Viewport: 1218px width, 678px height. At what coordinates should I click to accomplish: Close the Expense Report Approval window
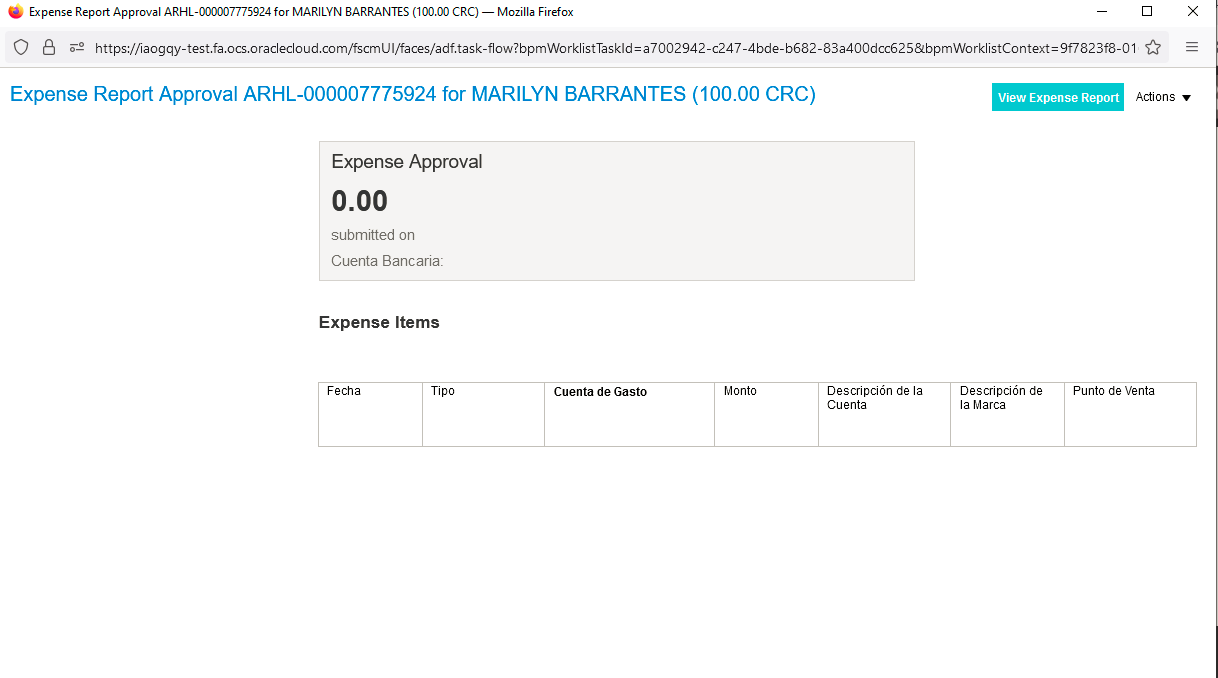click(x=1193, y=12)
